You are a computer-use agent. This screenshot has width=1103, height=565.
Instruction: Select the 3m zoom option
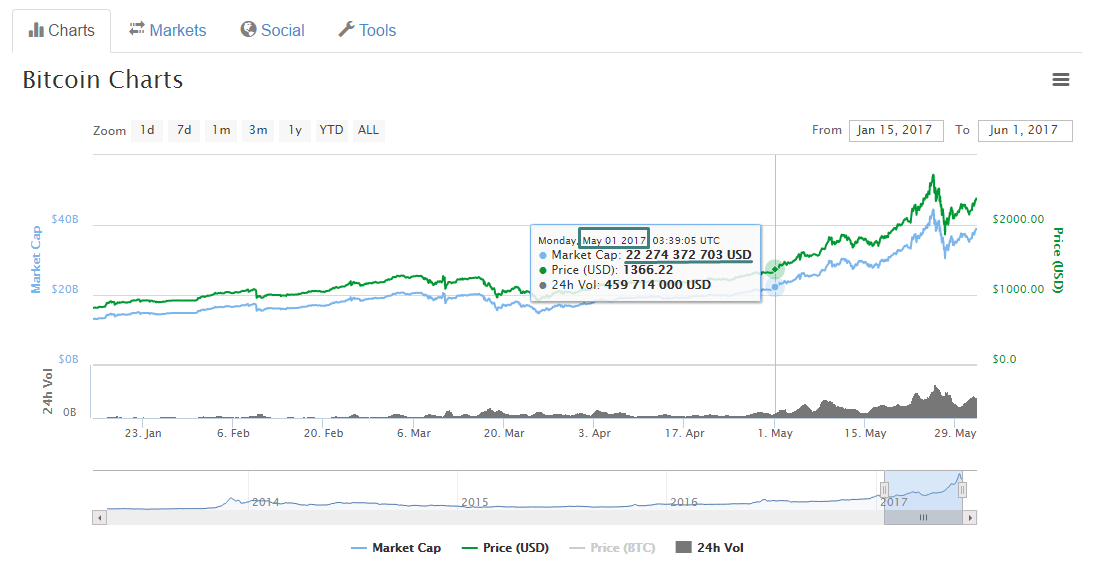tap(258, 130)
